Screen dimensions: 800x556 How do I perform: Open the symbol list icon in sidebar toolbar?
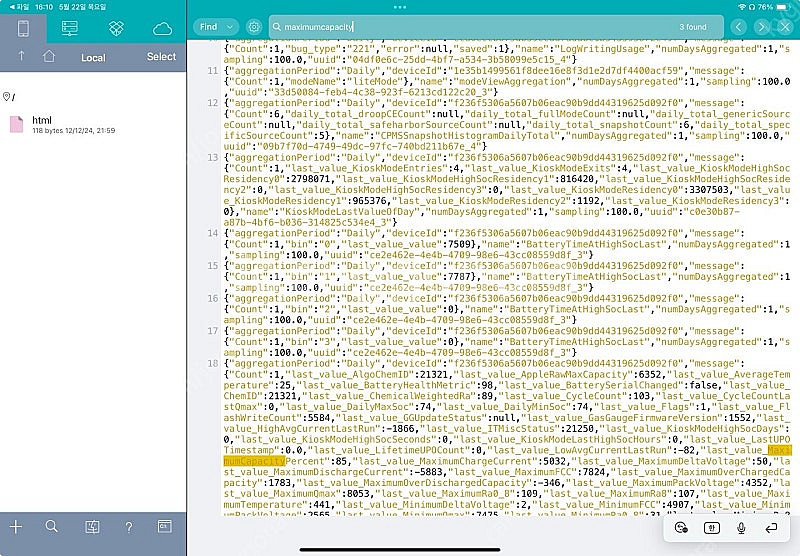pyautogui.click(x=92, y=526)
